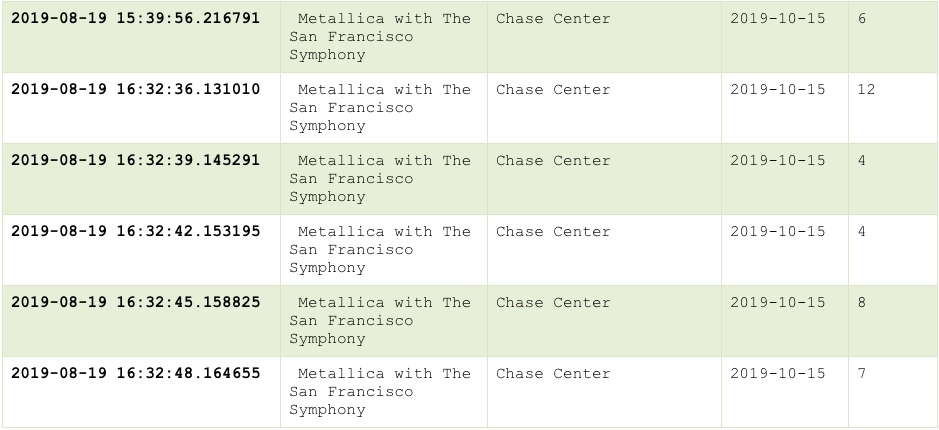Click the timestamp ending in 16:32:45.158825

click(x=135, y=303)
